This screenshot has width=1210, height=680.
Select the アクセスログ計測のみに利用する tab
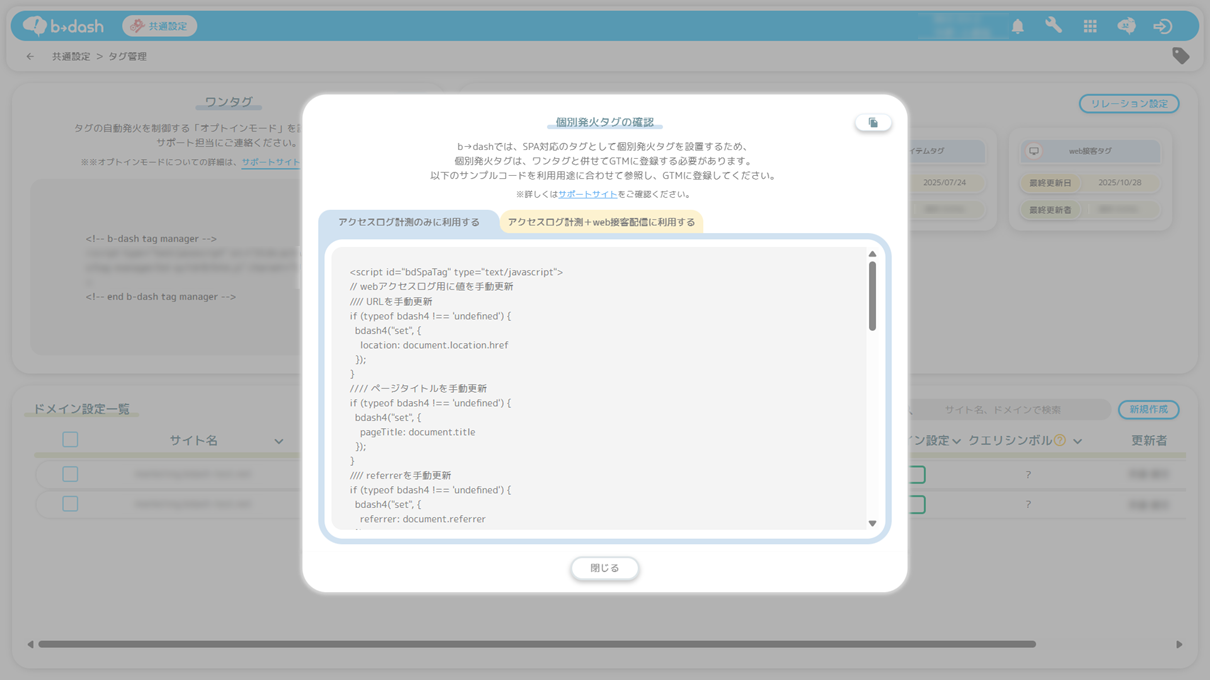[x=408, y=222]
